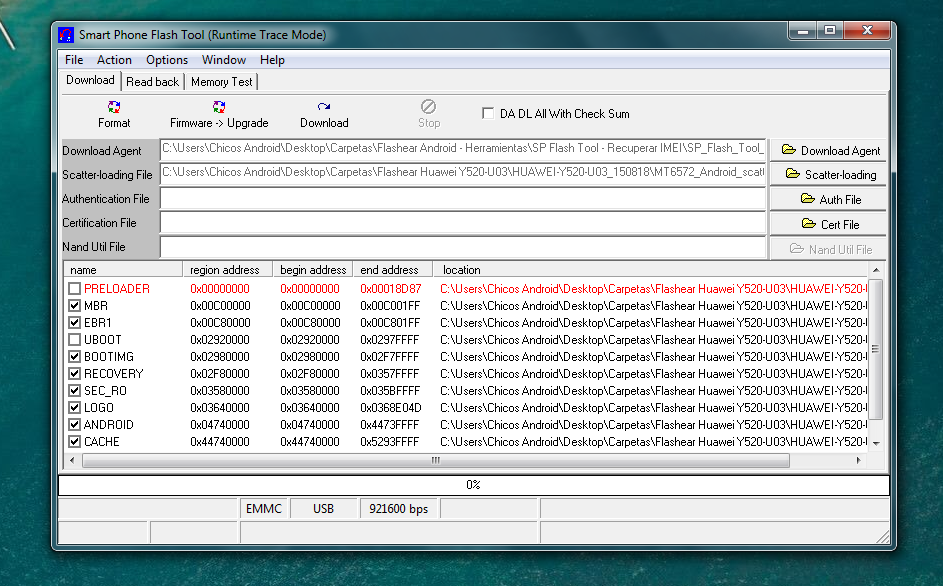Open the Options menu
The height and width of the screenshot is (586, 943).
[166, 59]
